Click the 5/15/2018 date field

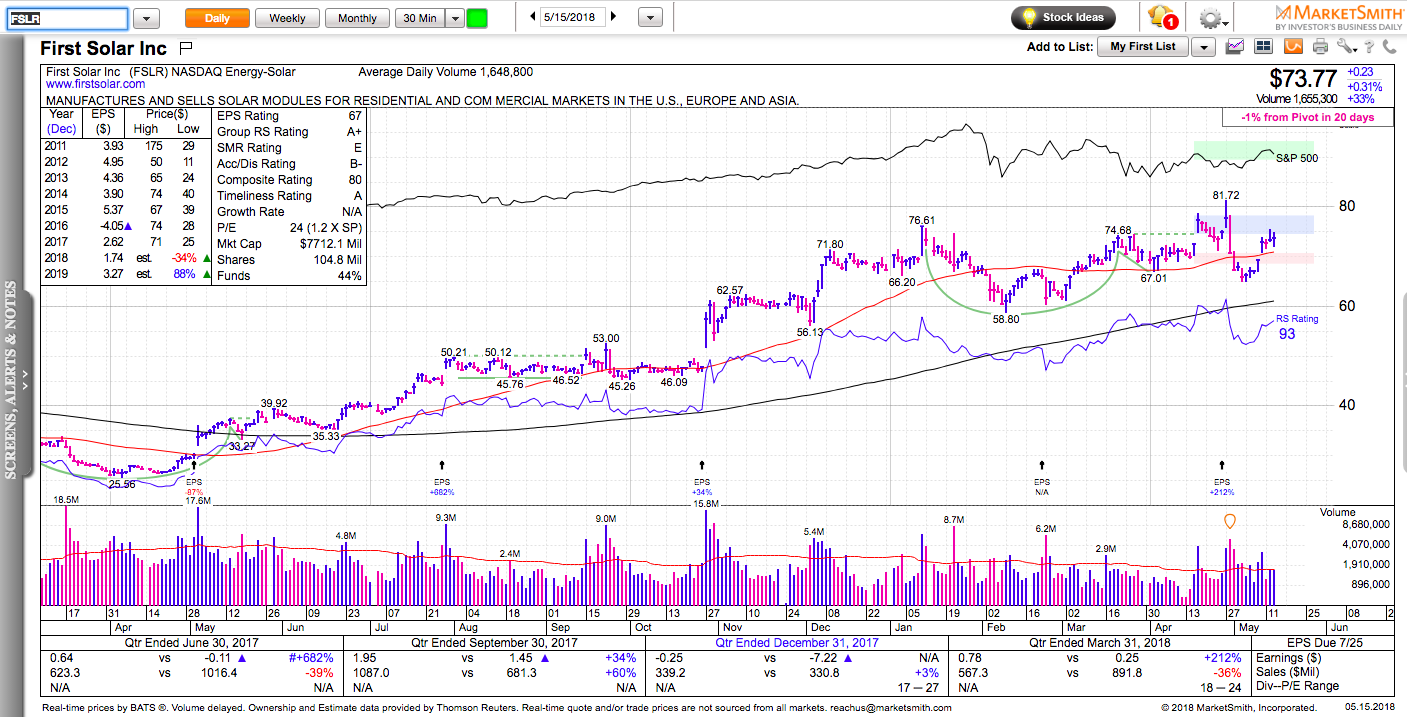[572, 17]
